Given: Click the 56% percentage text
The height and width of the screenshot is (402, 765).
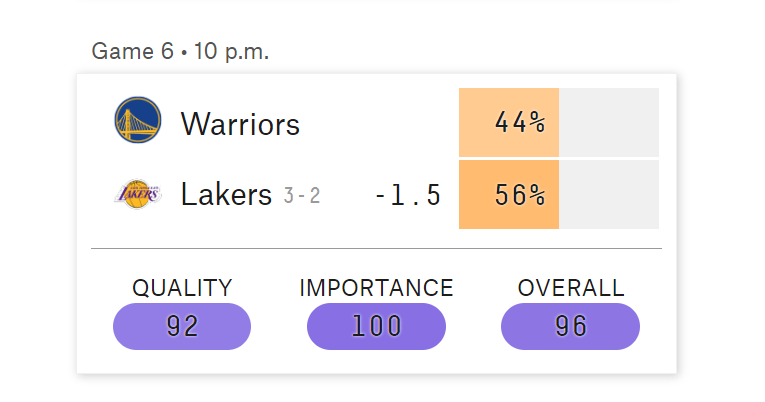Looking at the screenshot, I should tap(520, 195).
